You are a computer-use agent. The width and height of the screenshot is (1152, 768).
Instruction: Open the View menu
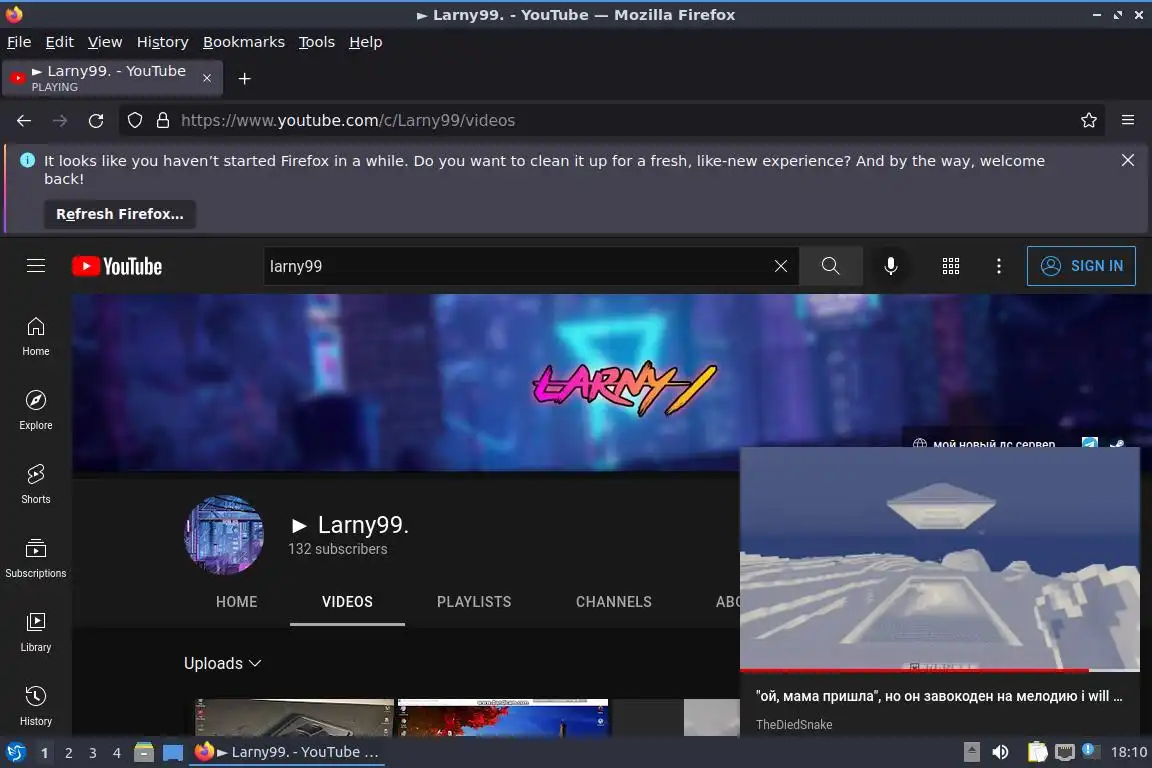(105, 42)
